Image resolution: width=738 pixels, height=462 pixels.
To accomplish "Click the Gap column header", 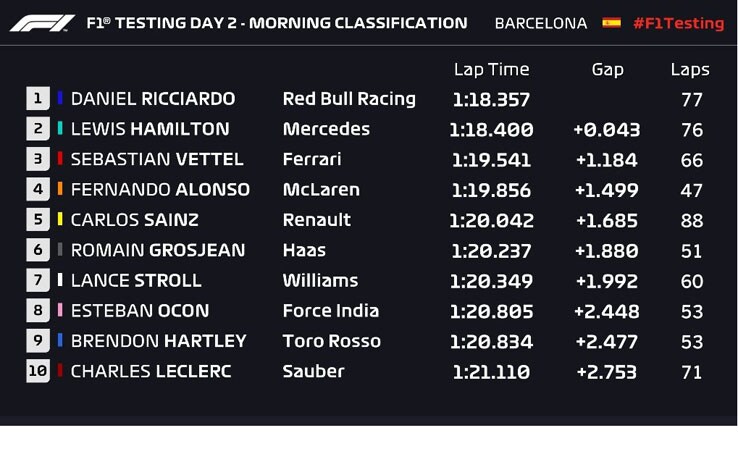I will 607,70.
